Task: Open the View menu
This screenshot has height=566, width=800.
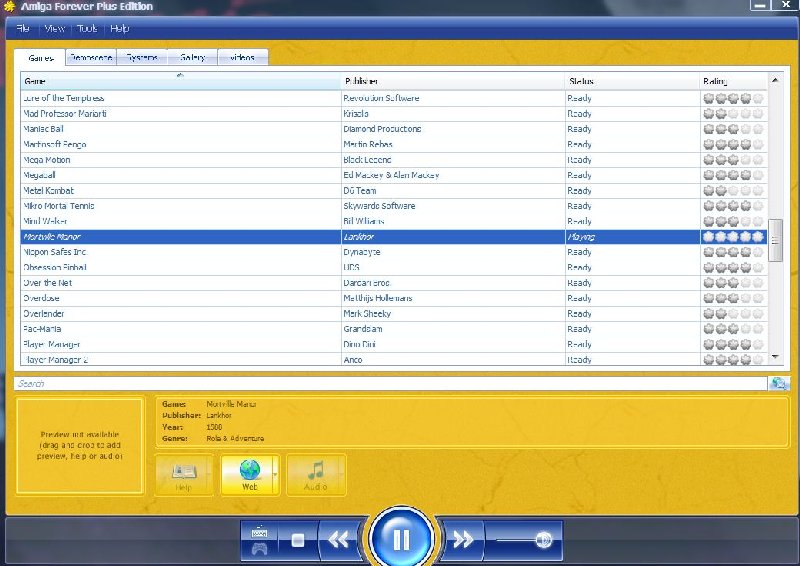Action: pyautogui.click(x=55, y=29)
